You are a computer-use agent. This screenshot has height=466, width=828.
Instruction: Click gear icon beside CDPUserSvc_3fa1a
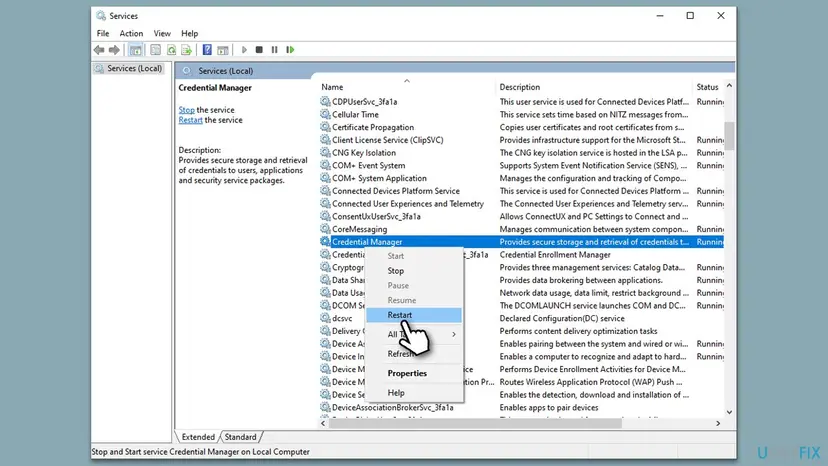pyautogui.click(x=325, y=101)
